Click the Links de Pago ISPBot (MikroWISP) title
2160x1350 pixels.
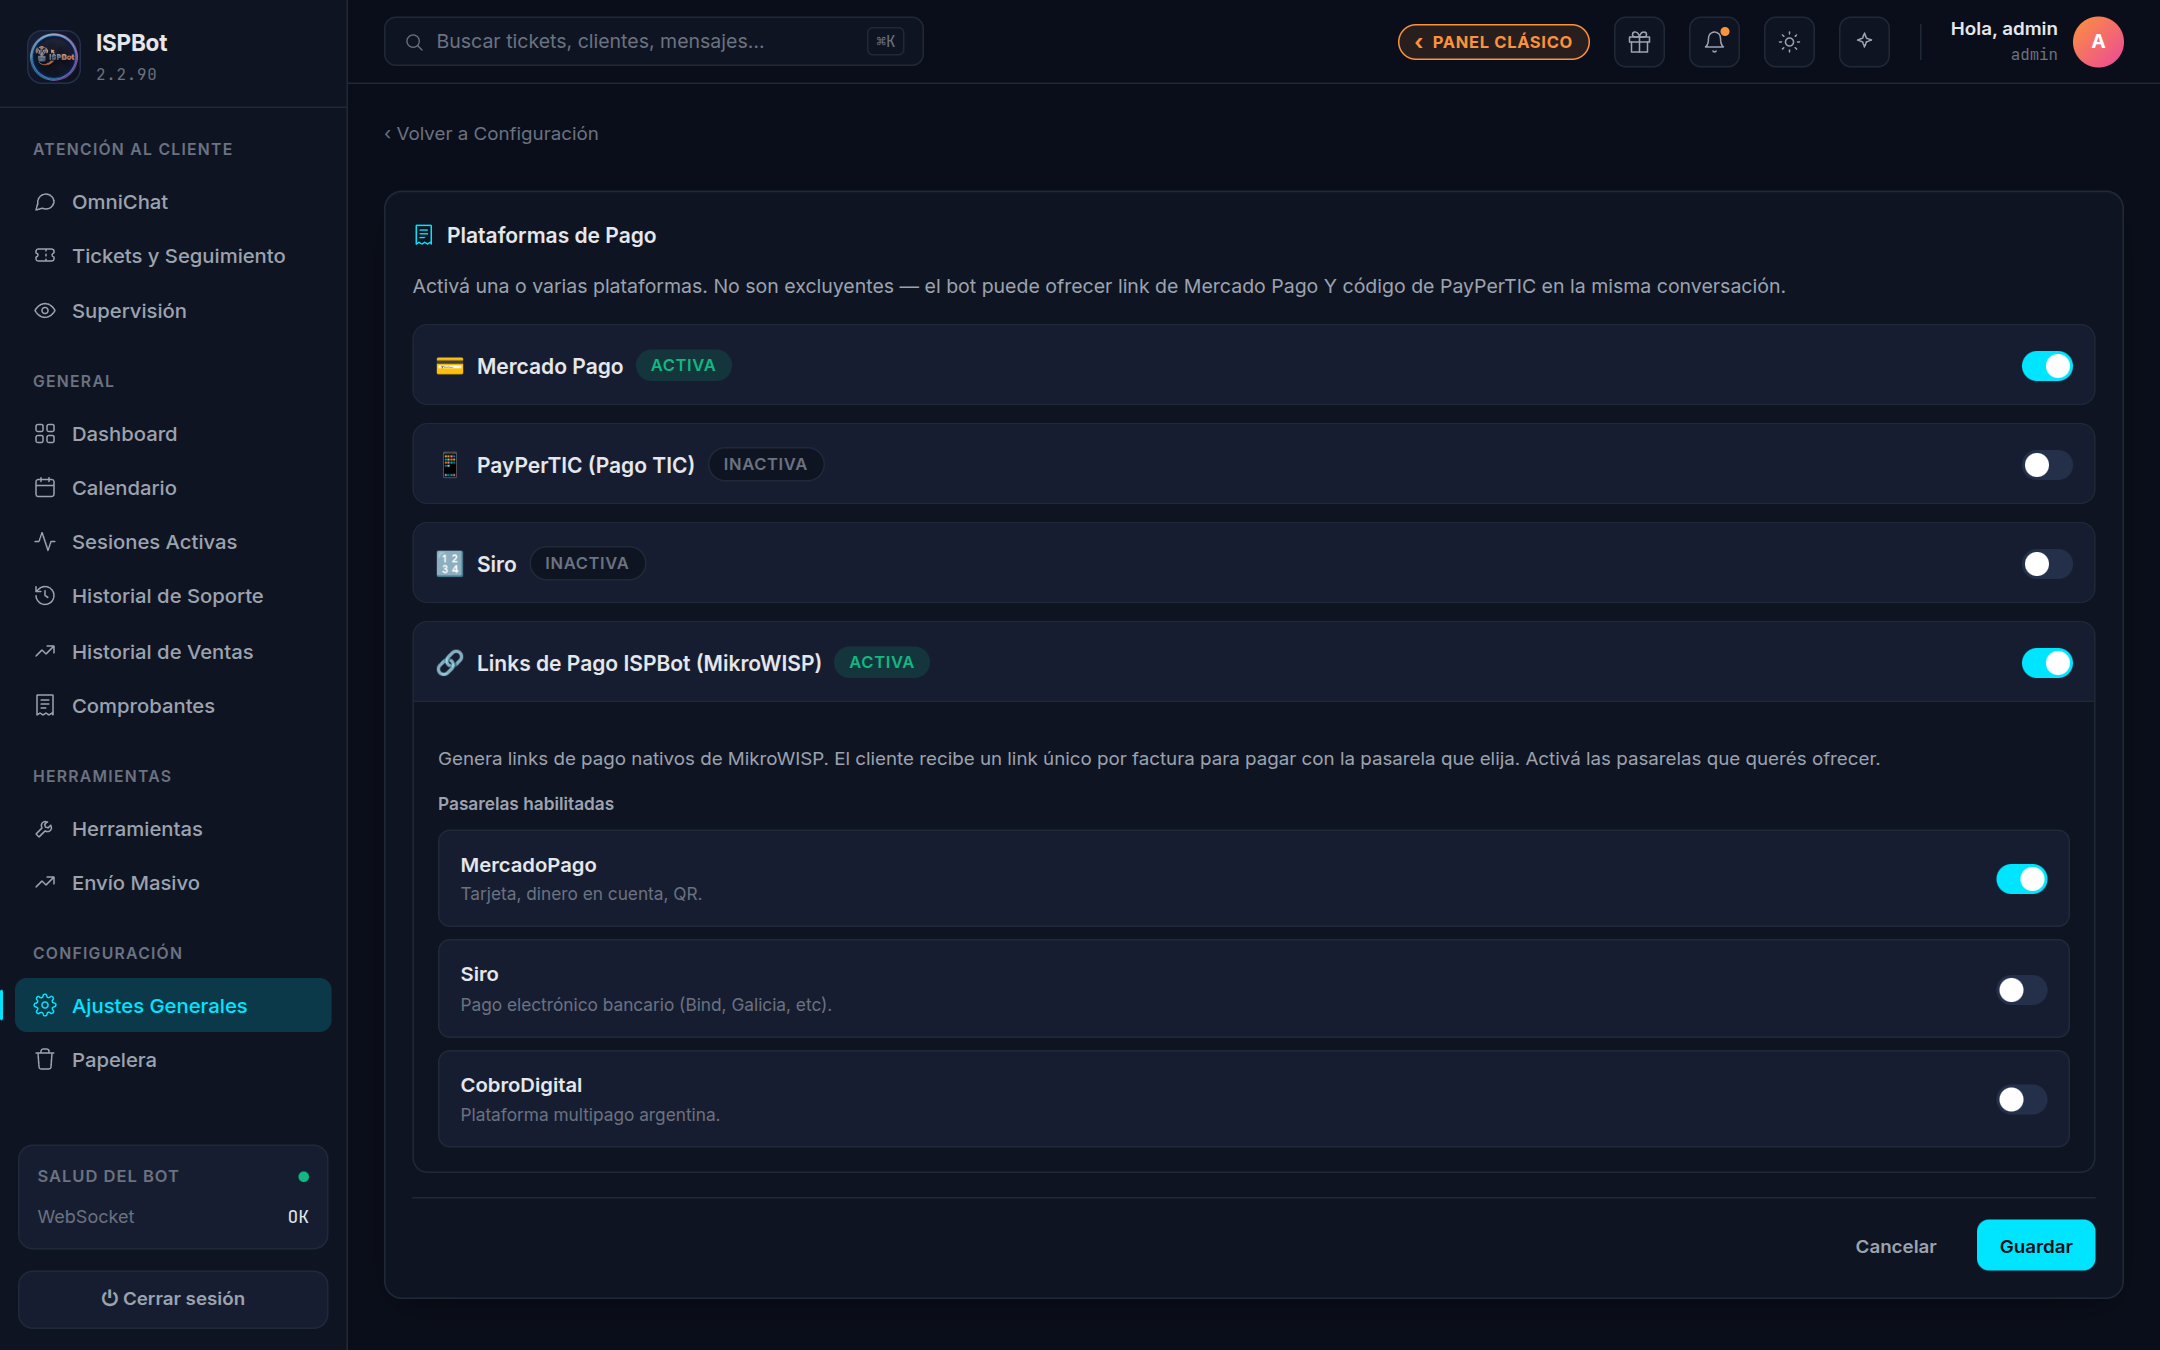(x=649, y=664)
